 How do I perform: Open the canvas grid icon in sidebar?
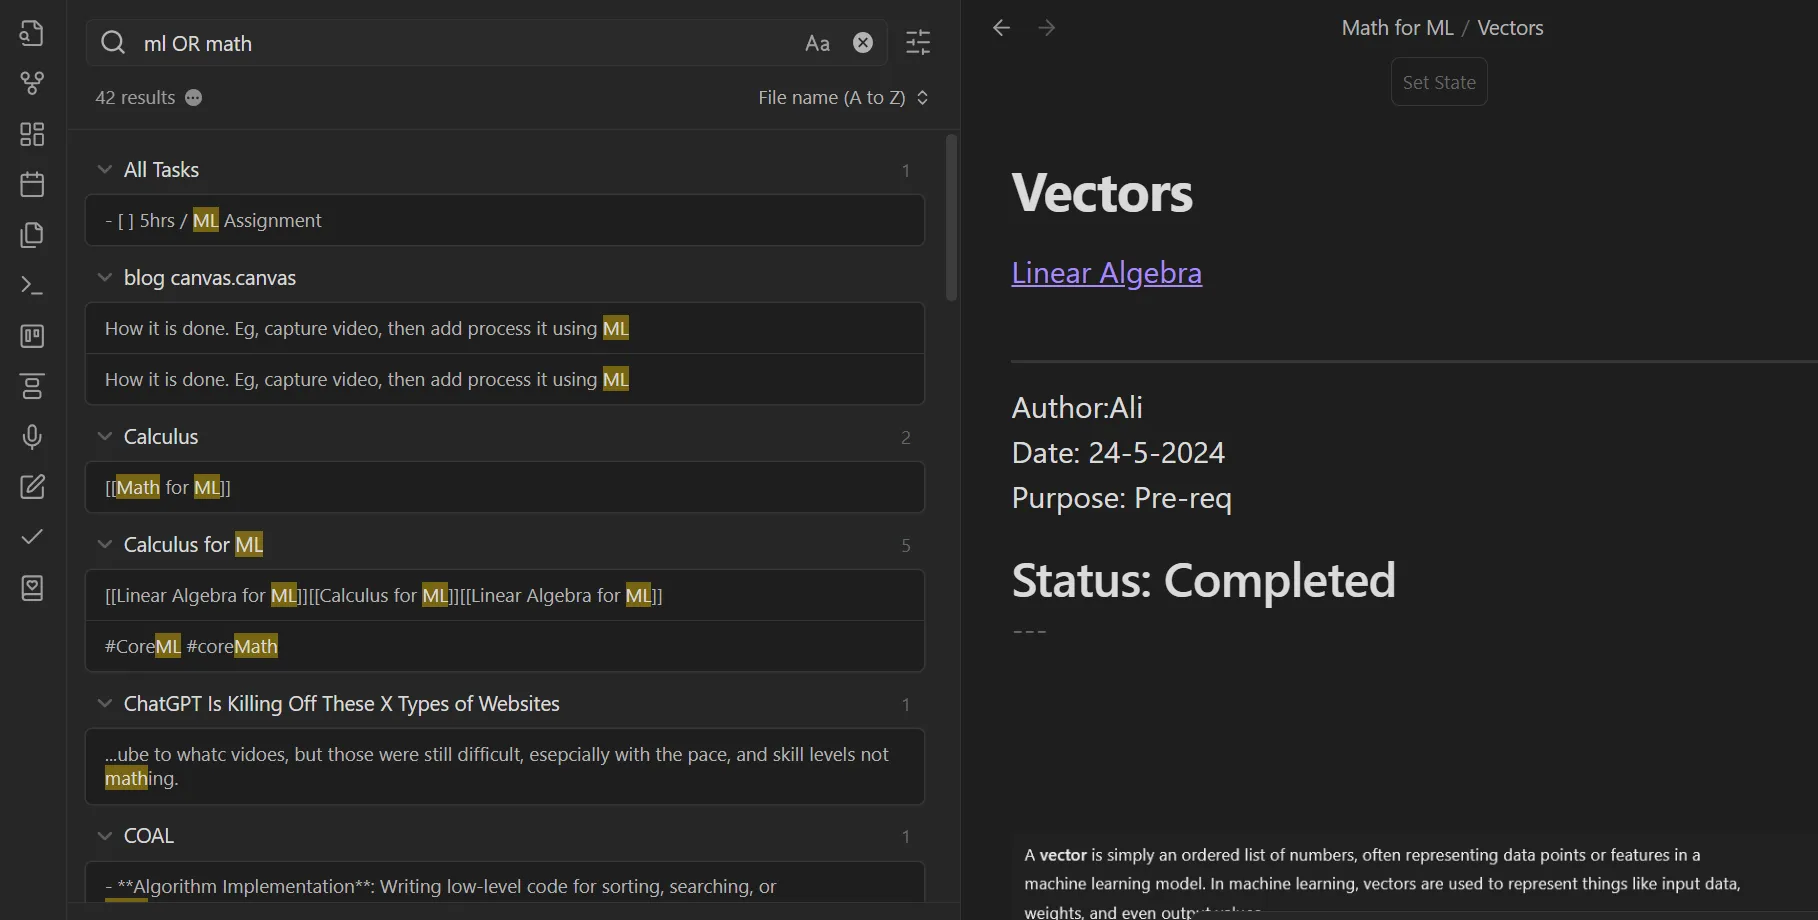coord(32,134)
